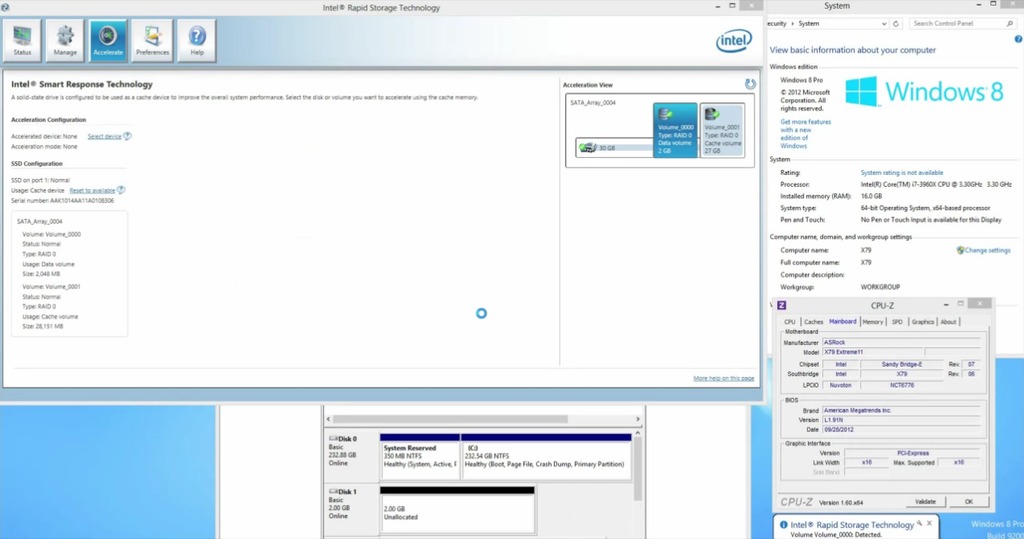Open the System address bar dropdown arrow
This screenshot has width=1024, height=539.
click(x=884, y=24)
